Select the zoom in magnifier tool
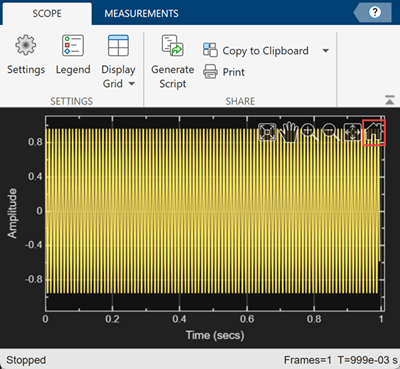This screenshot has height=369, width=400. [x=310, y=132]
